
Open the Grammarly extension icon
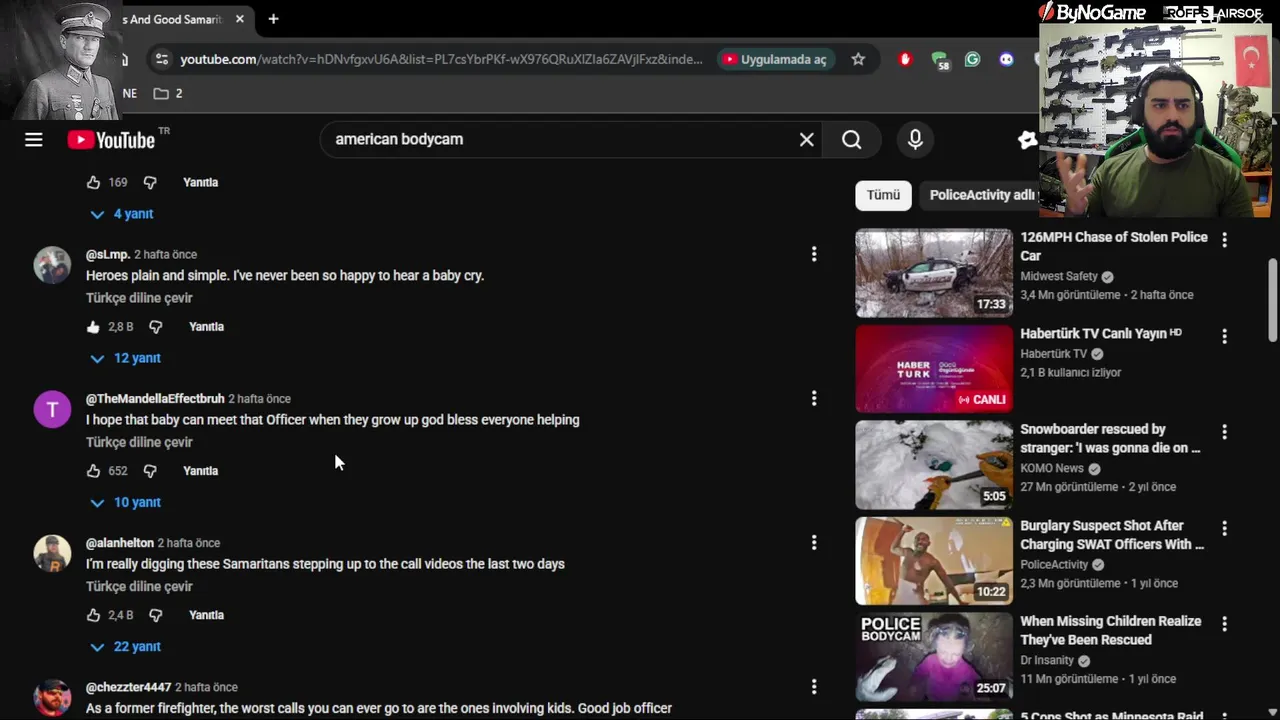pyautogui.click(x=972, y=60)
